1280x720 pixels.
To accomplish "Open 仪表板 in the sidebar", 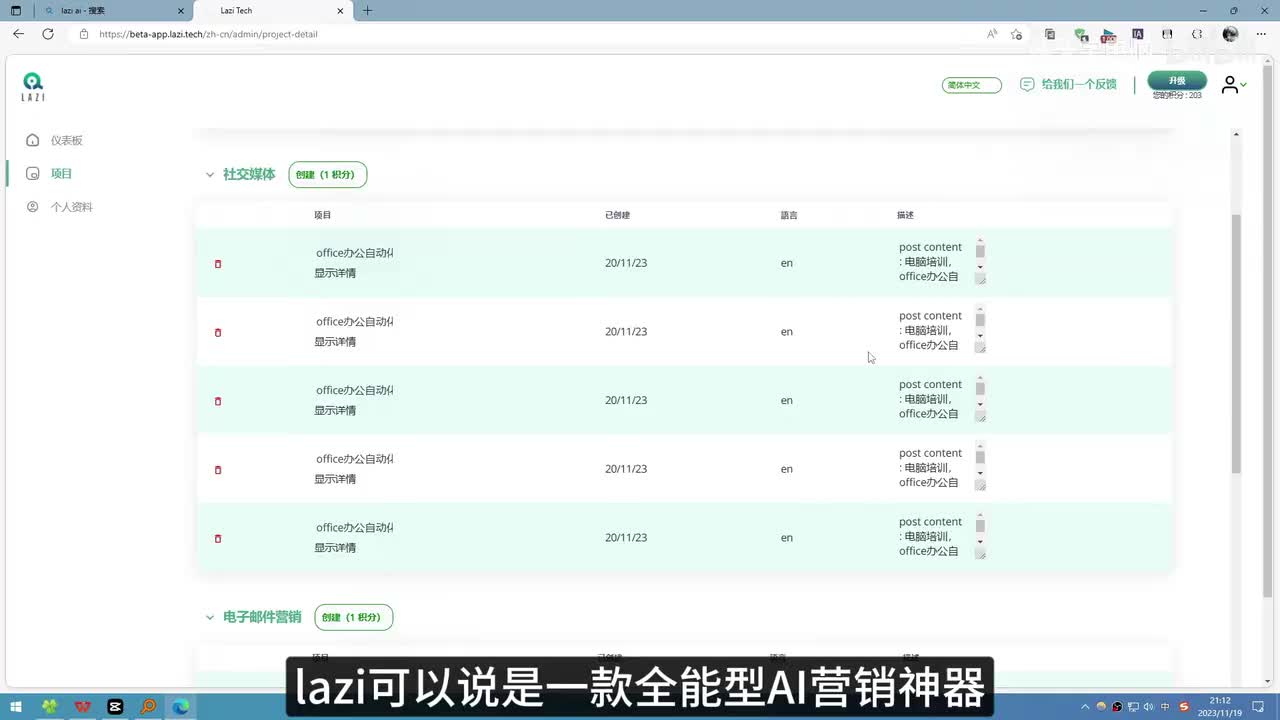I will tap(66, 141).
